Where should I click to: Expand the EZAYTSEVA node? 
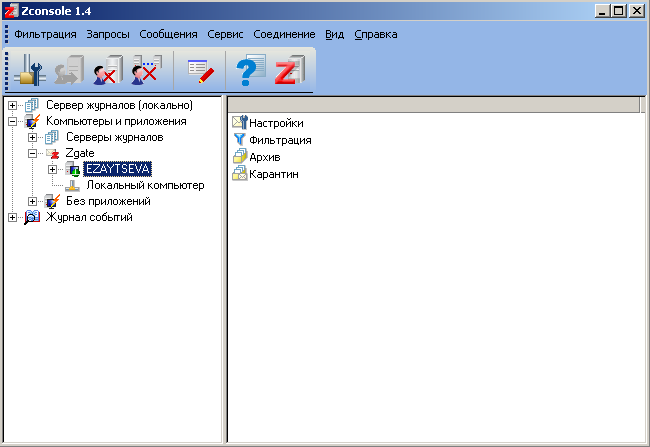52,169
